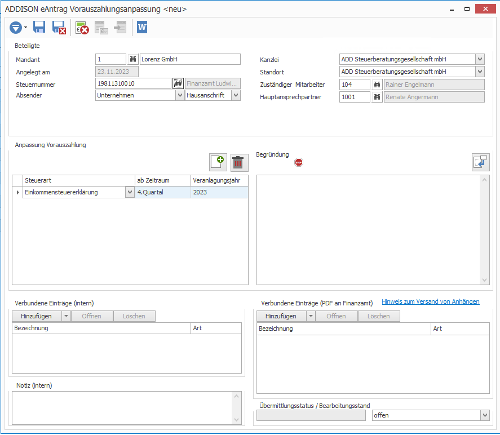This screenshot has width=500, height=435.
Task: Click the Mandant number input field
Action: [111, 59]
